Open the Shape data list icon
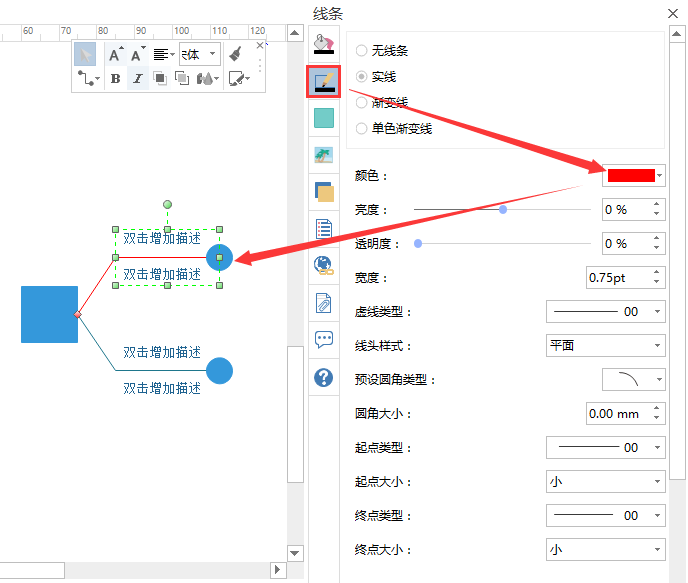Screen dimensions: 688x583 click(x=324, y=229)
